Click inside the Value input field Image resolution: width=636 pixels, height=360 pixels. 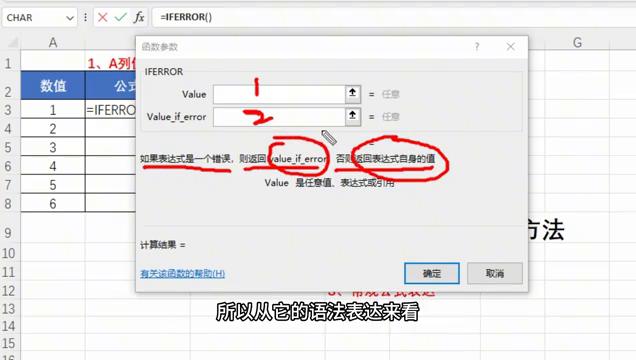point(279,94)
